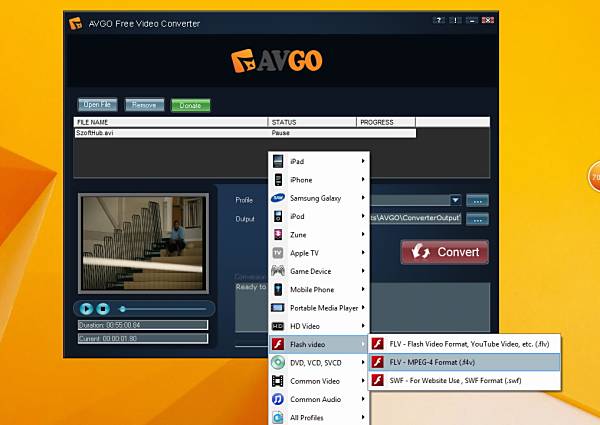Expand the iPhone submenu arrow
Viewport: 600px width, 425px height.
coord(363,179)
